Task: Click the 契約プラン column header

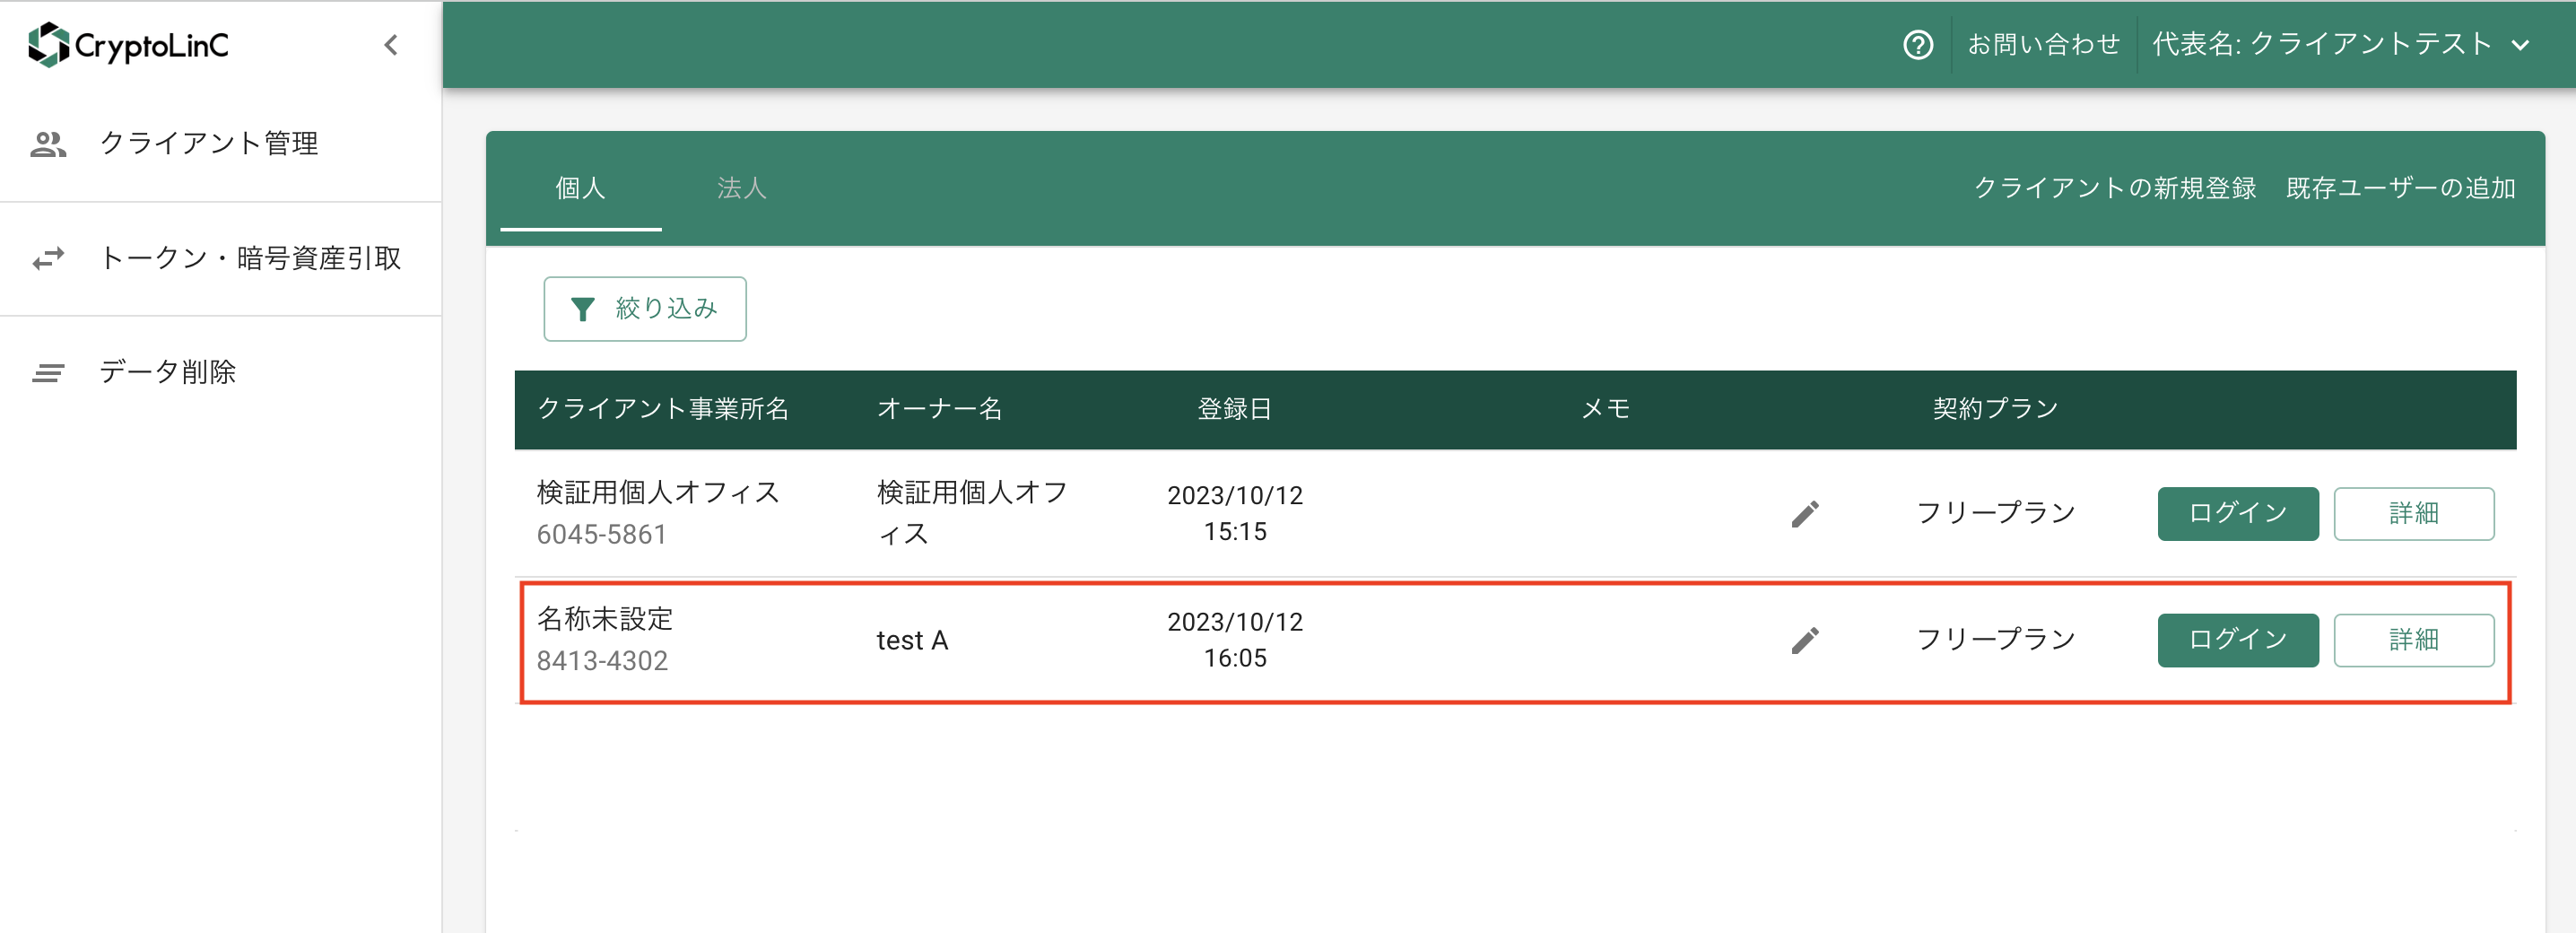Action: [1995, 409]
